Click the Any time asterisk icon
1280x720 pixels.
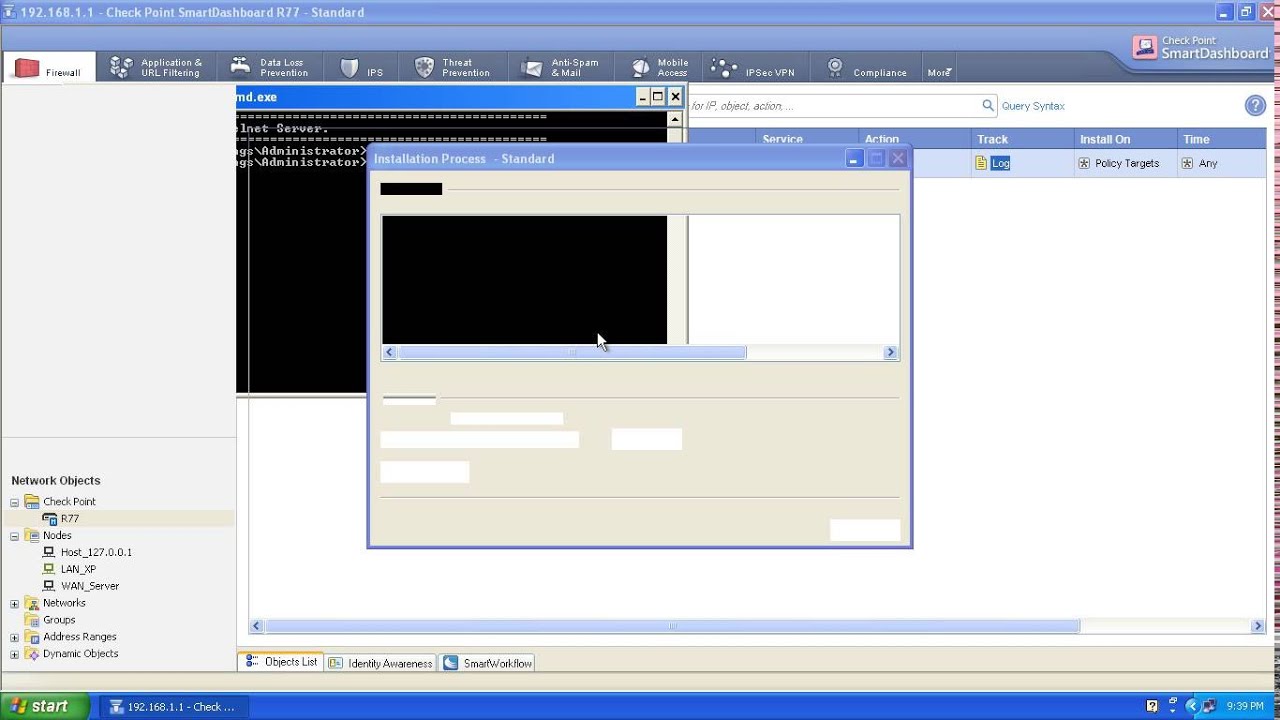pyautogui.click(x=1187, y=163)
